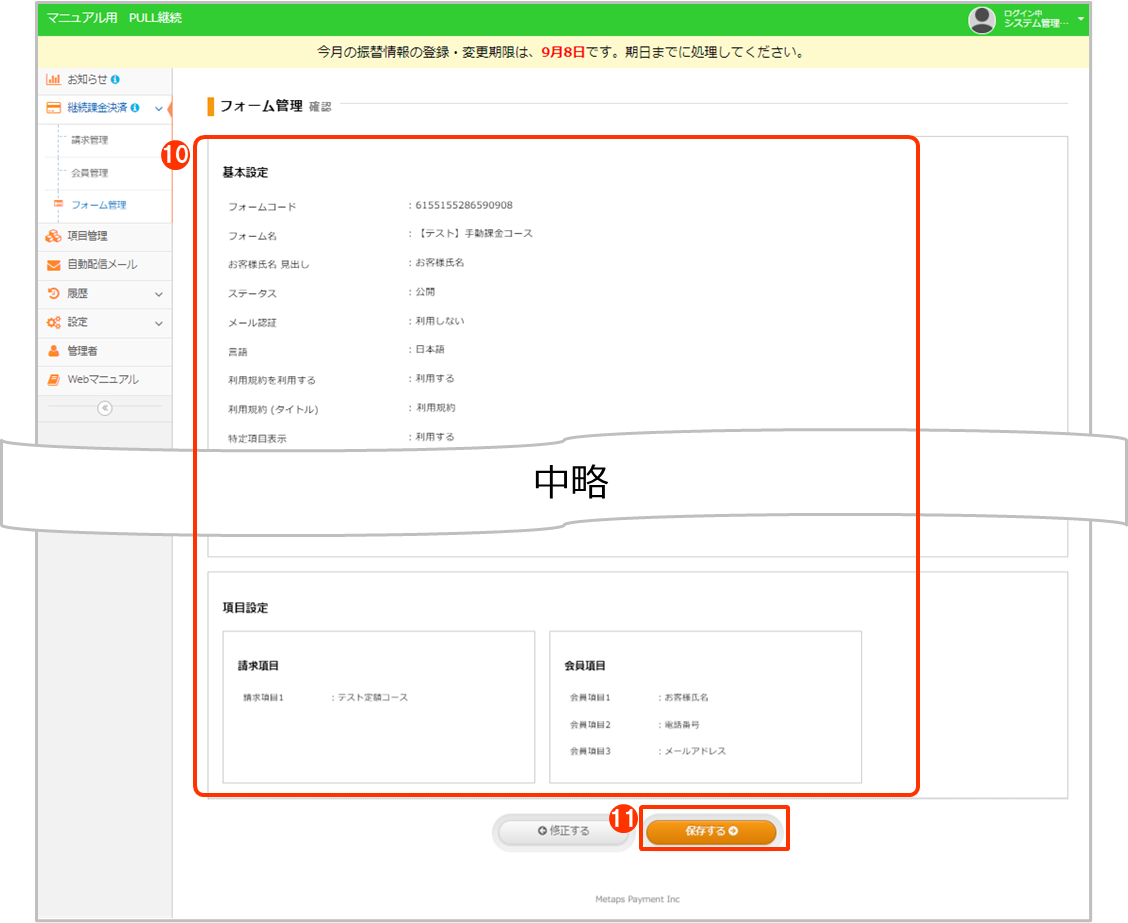Click the info badge next to お知らせ
This screenshot has height=923, width=1128.
pyautogui.click(x=116, y=79)
